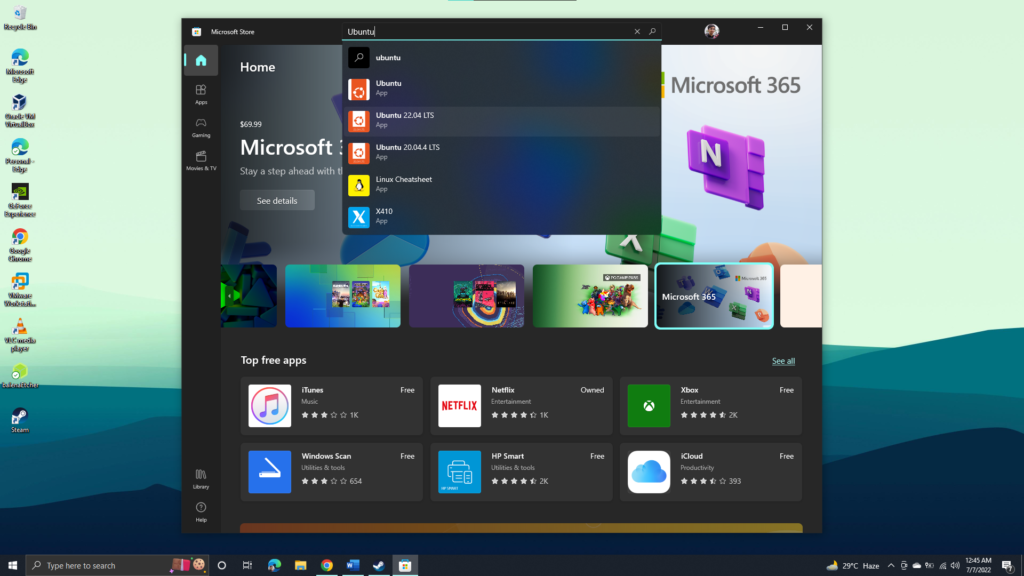Open Cortana circle on taskbar

point(221,566)
